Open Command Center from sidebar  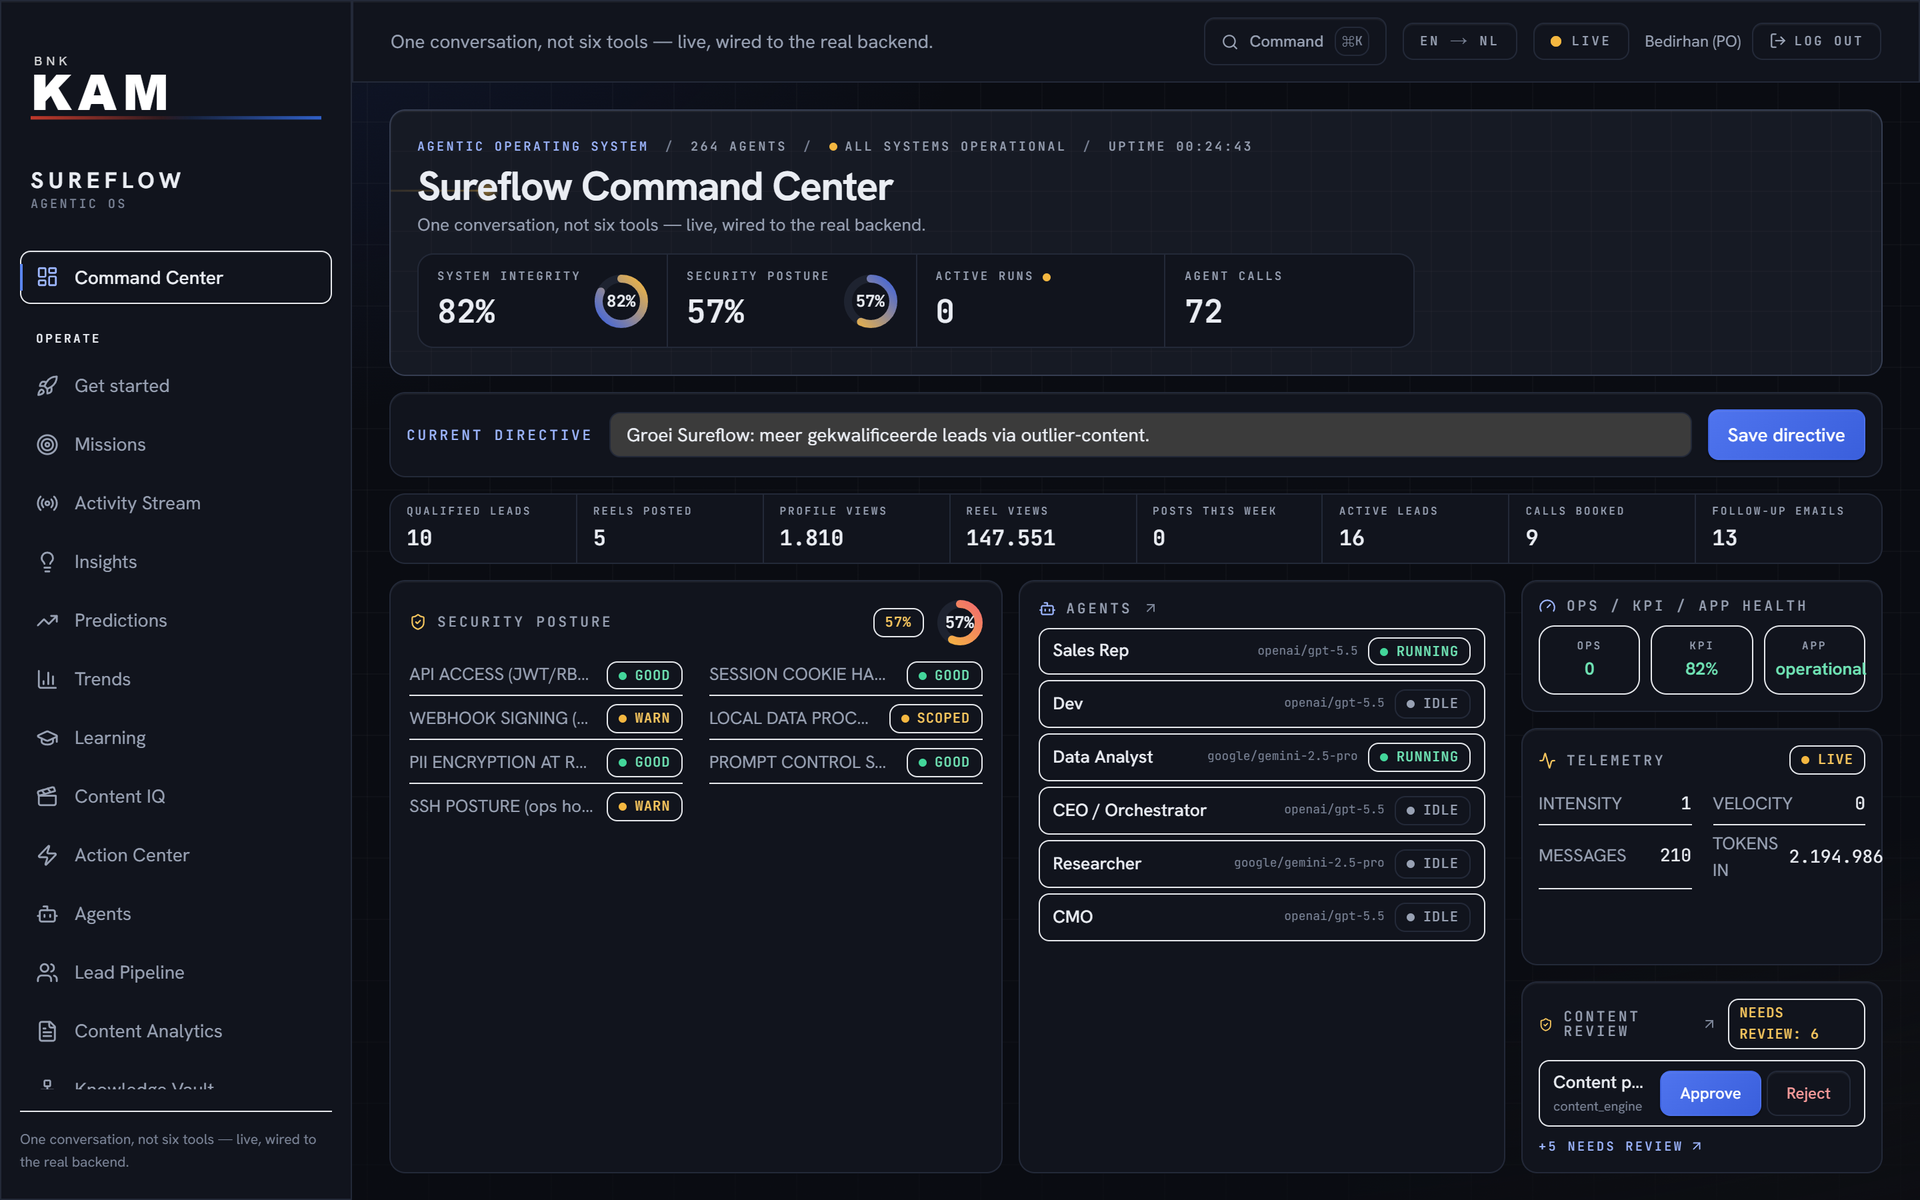click(175, 277)
